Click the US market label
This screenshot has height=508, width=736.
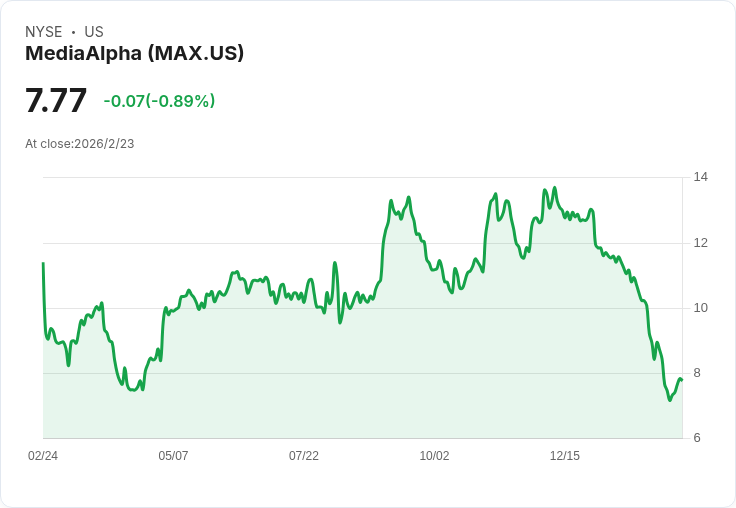coord(94,32)
